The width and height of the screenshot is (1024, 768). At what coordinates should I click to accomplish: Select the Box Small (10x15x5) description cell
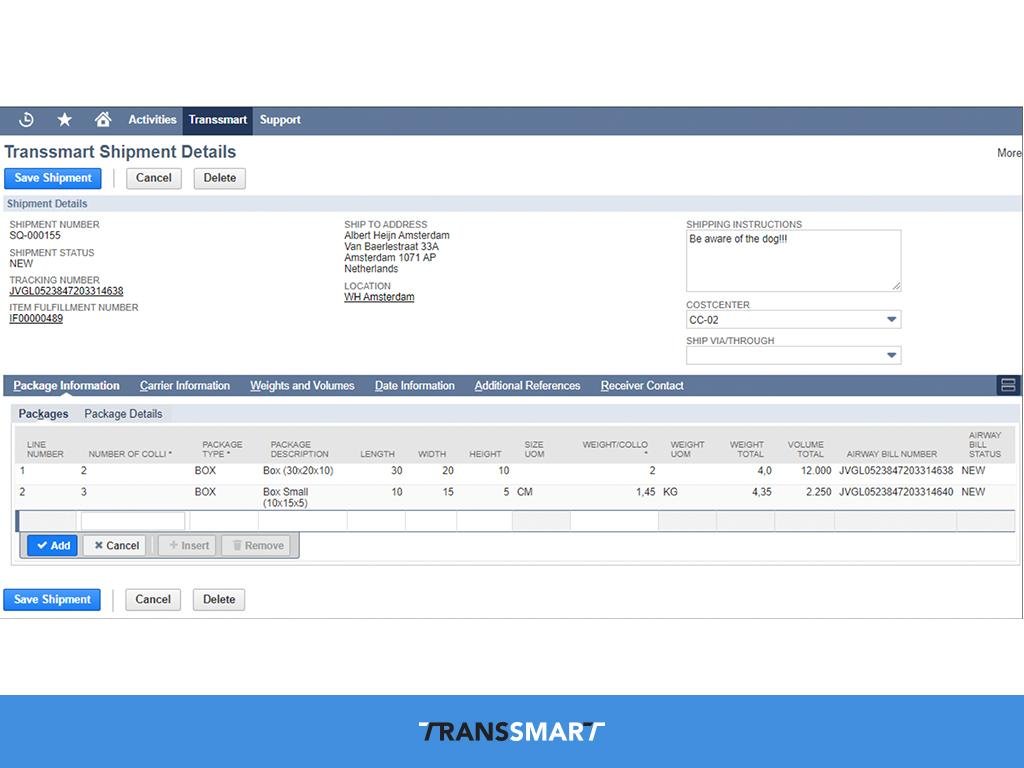286,498
